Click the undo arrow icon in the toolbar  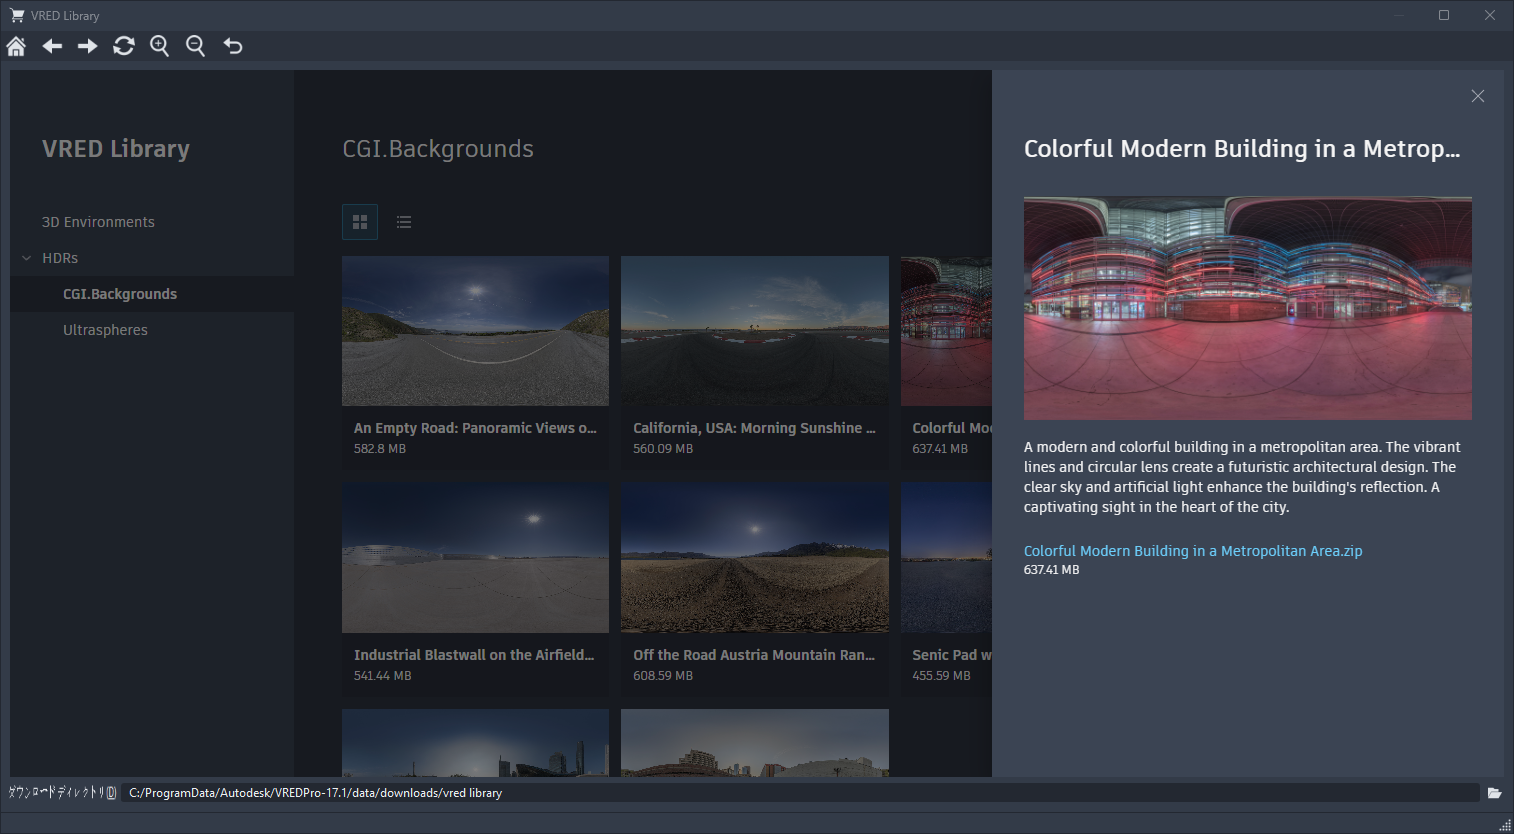(x=232, y=45)
